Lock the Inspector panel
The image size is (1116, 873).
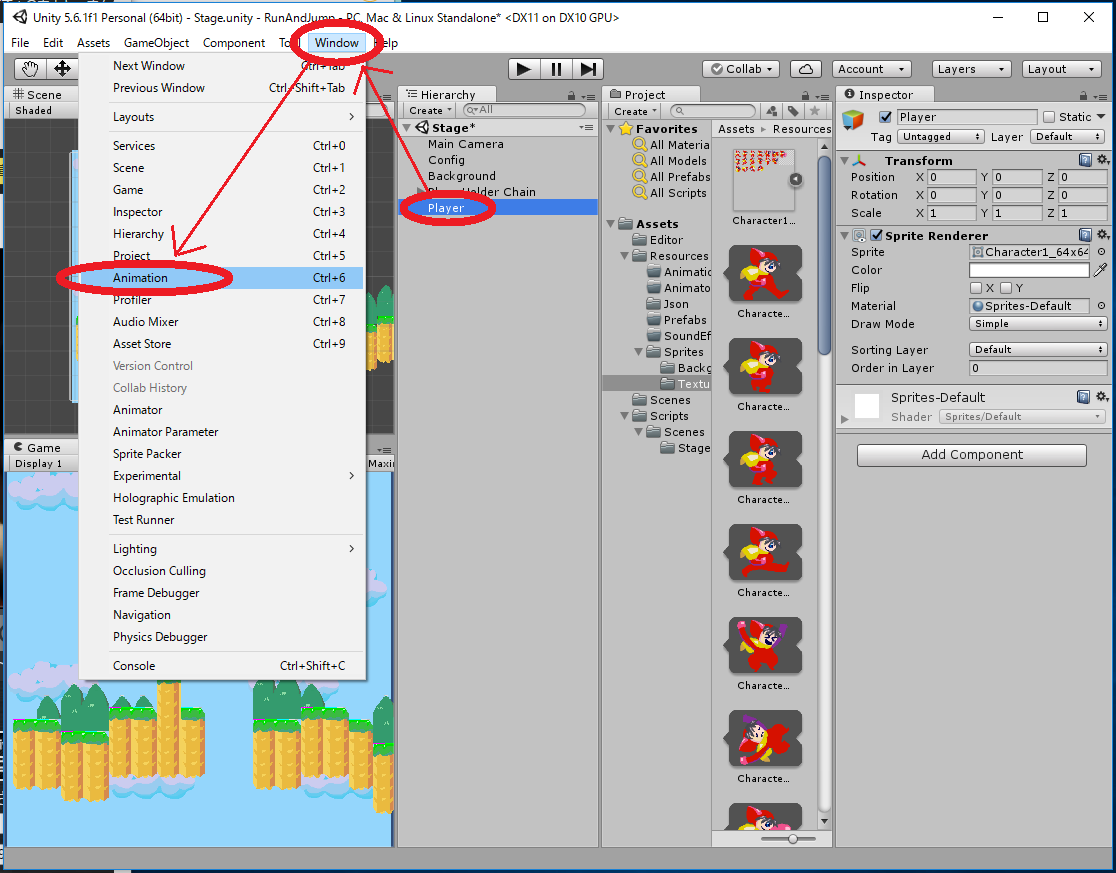[1083, 95]
